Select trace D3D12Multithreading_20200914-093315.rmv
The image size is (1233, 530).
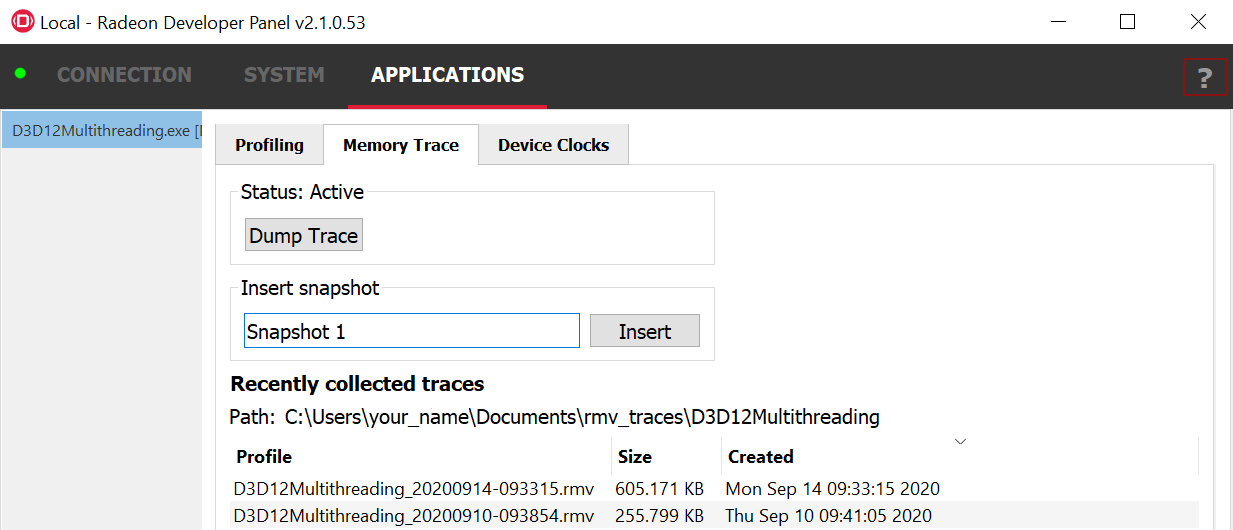pyautogui.click(x=414, y=489)
